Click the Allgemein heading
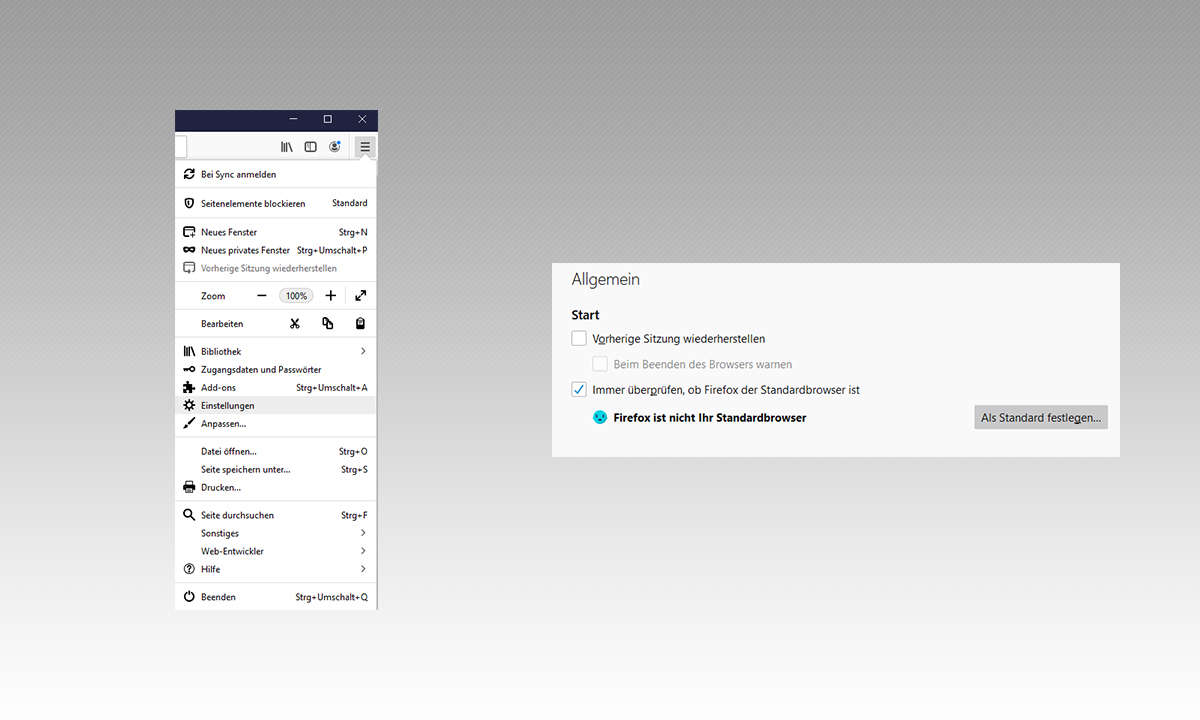The width and height of the screenshot is (1200, 720). (606, 280)
